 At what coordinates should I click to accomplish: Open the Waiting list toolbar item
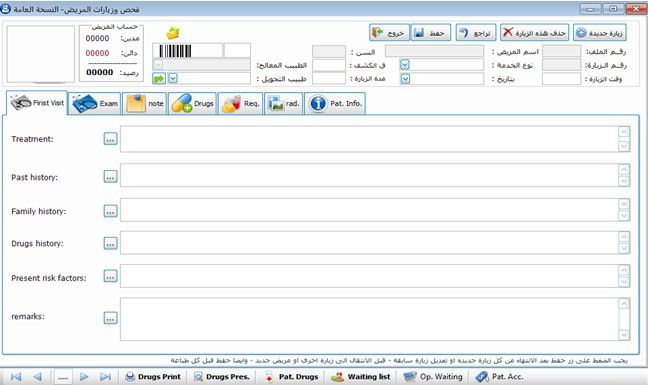pyautogui.click(x=361, y=376)
